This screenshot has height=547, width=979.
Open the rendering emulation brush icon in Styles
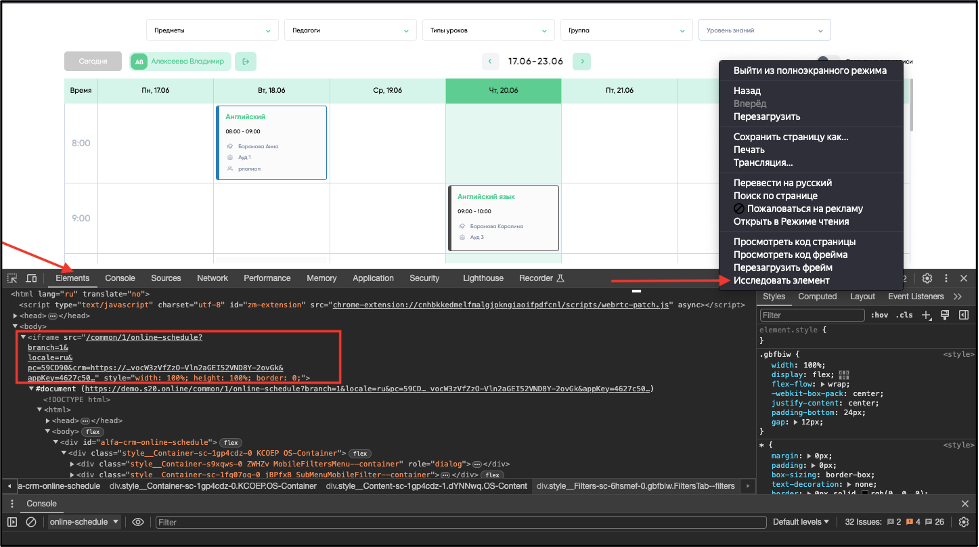point(945,315)
